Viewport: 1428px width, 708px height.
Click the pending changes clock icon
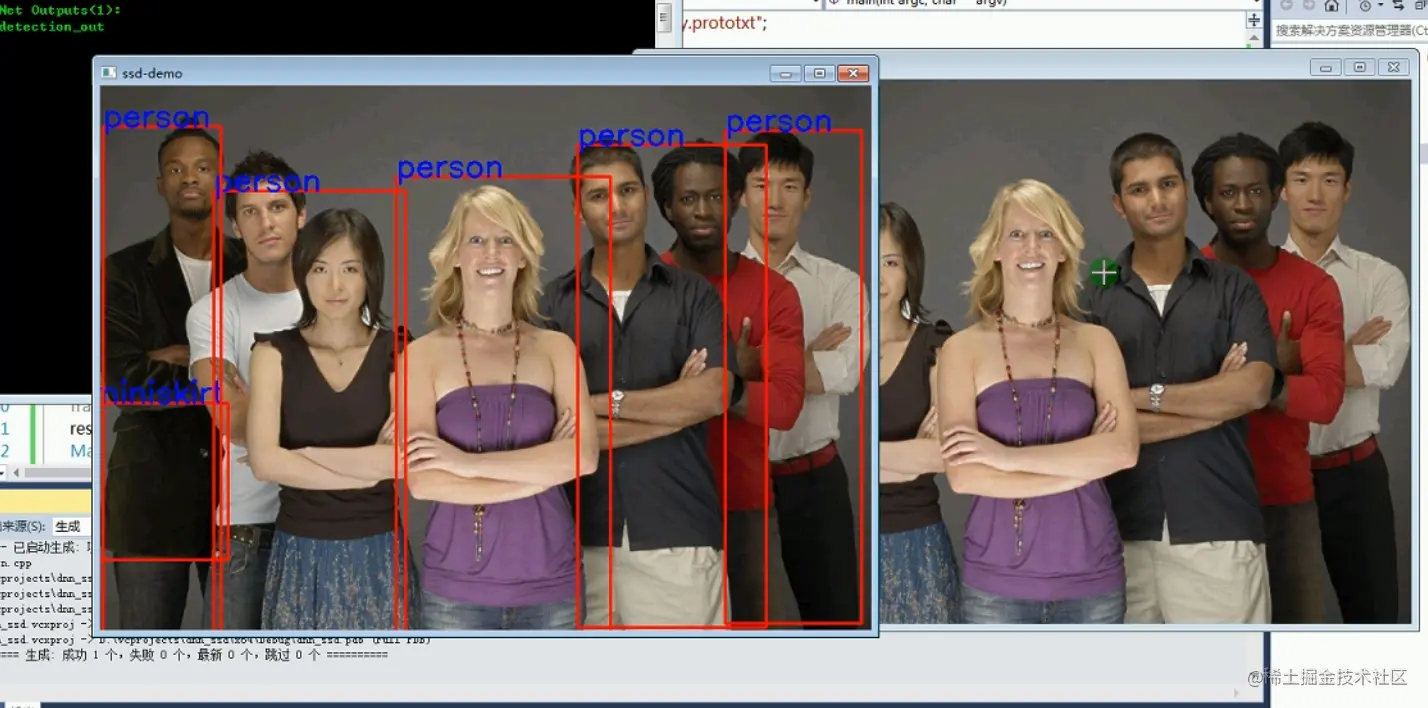1364,6
